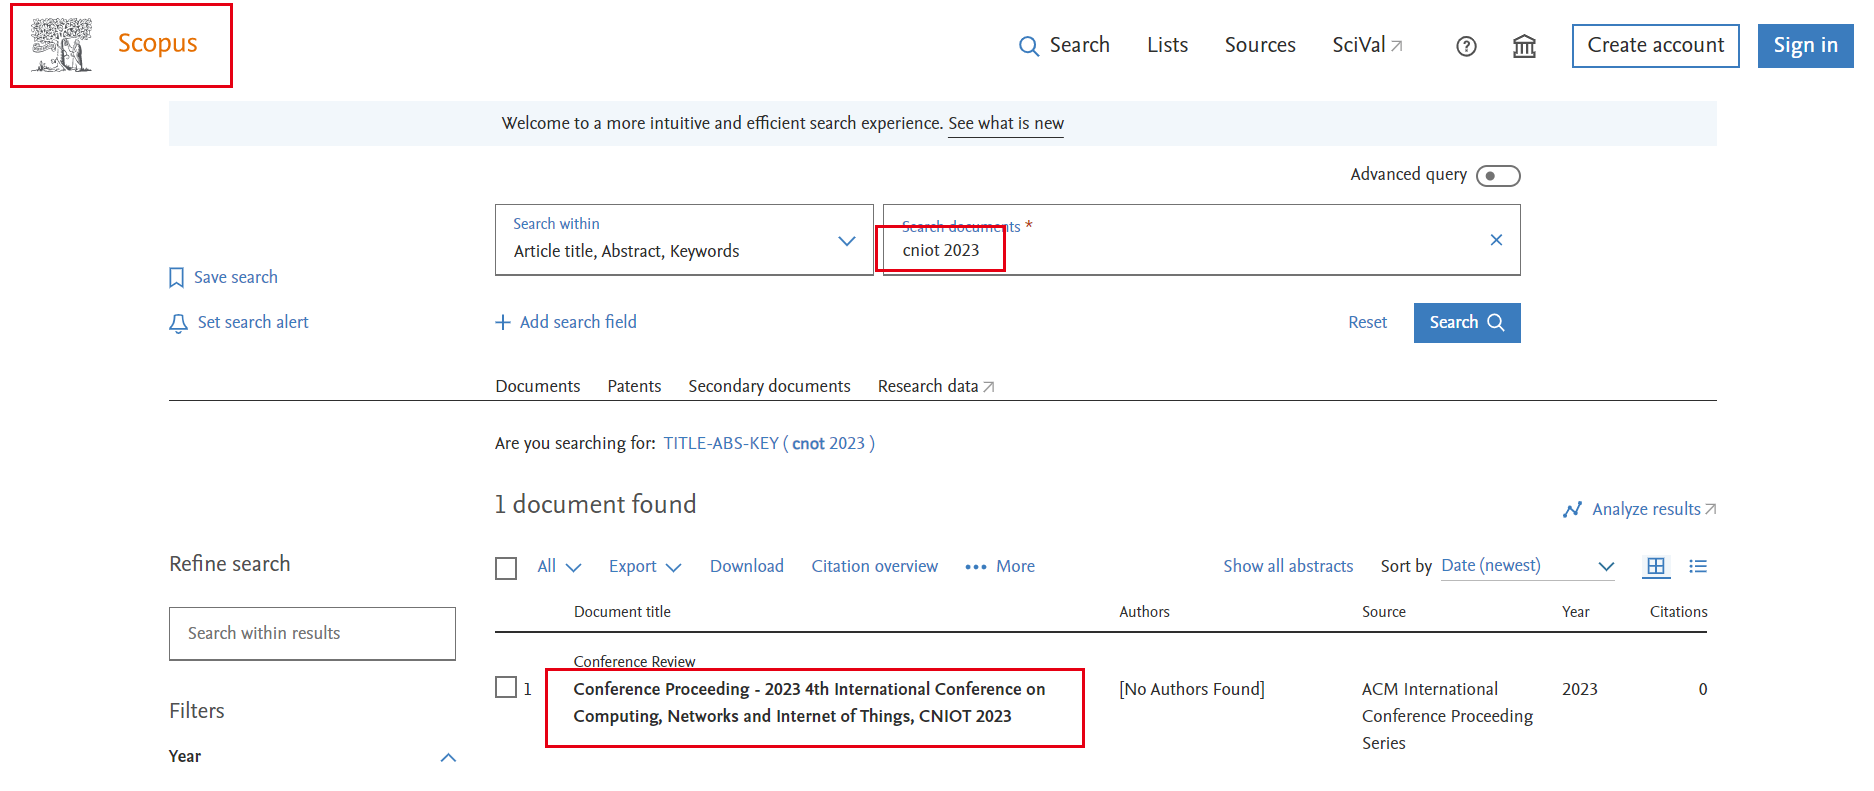Switch to grid table view icon

1656,566
